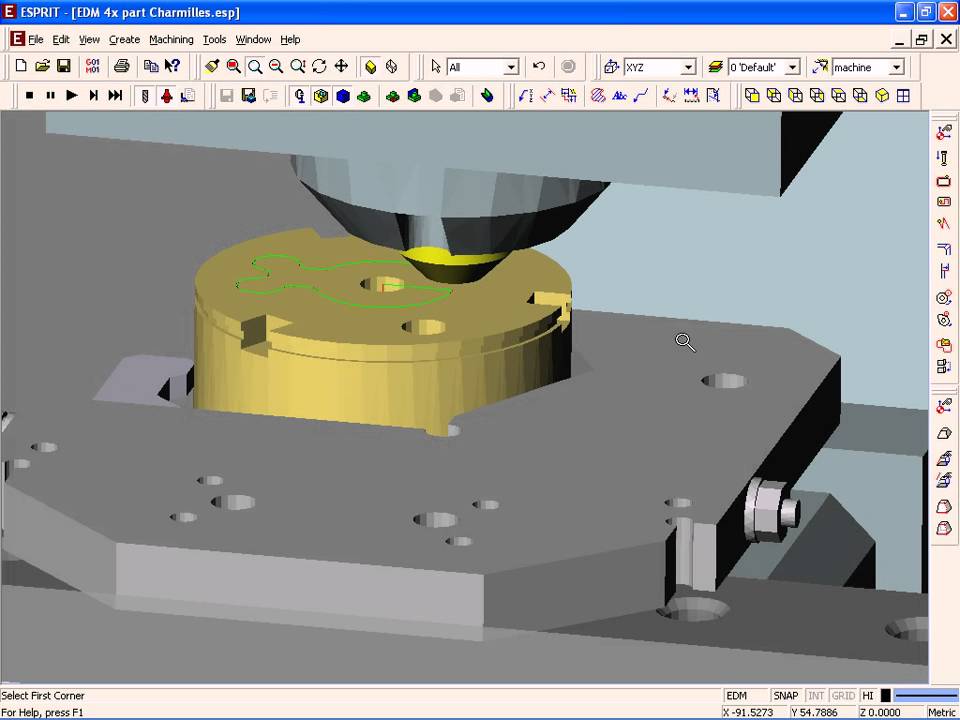Create a new document
This screenshot has width=960, height=720.
coord(21,66)
